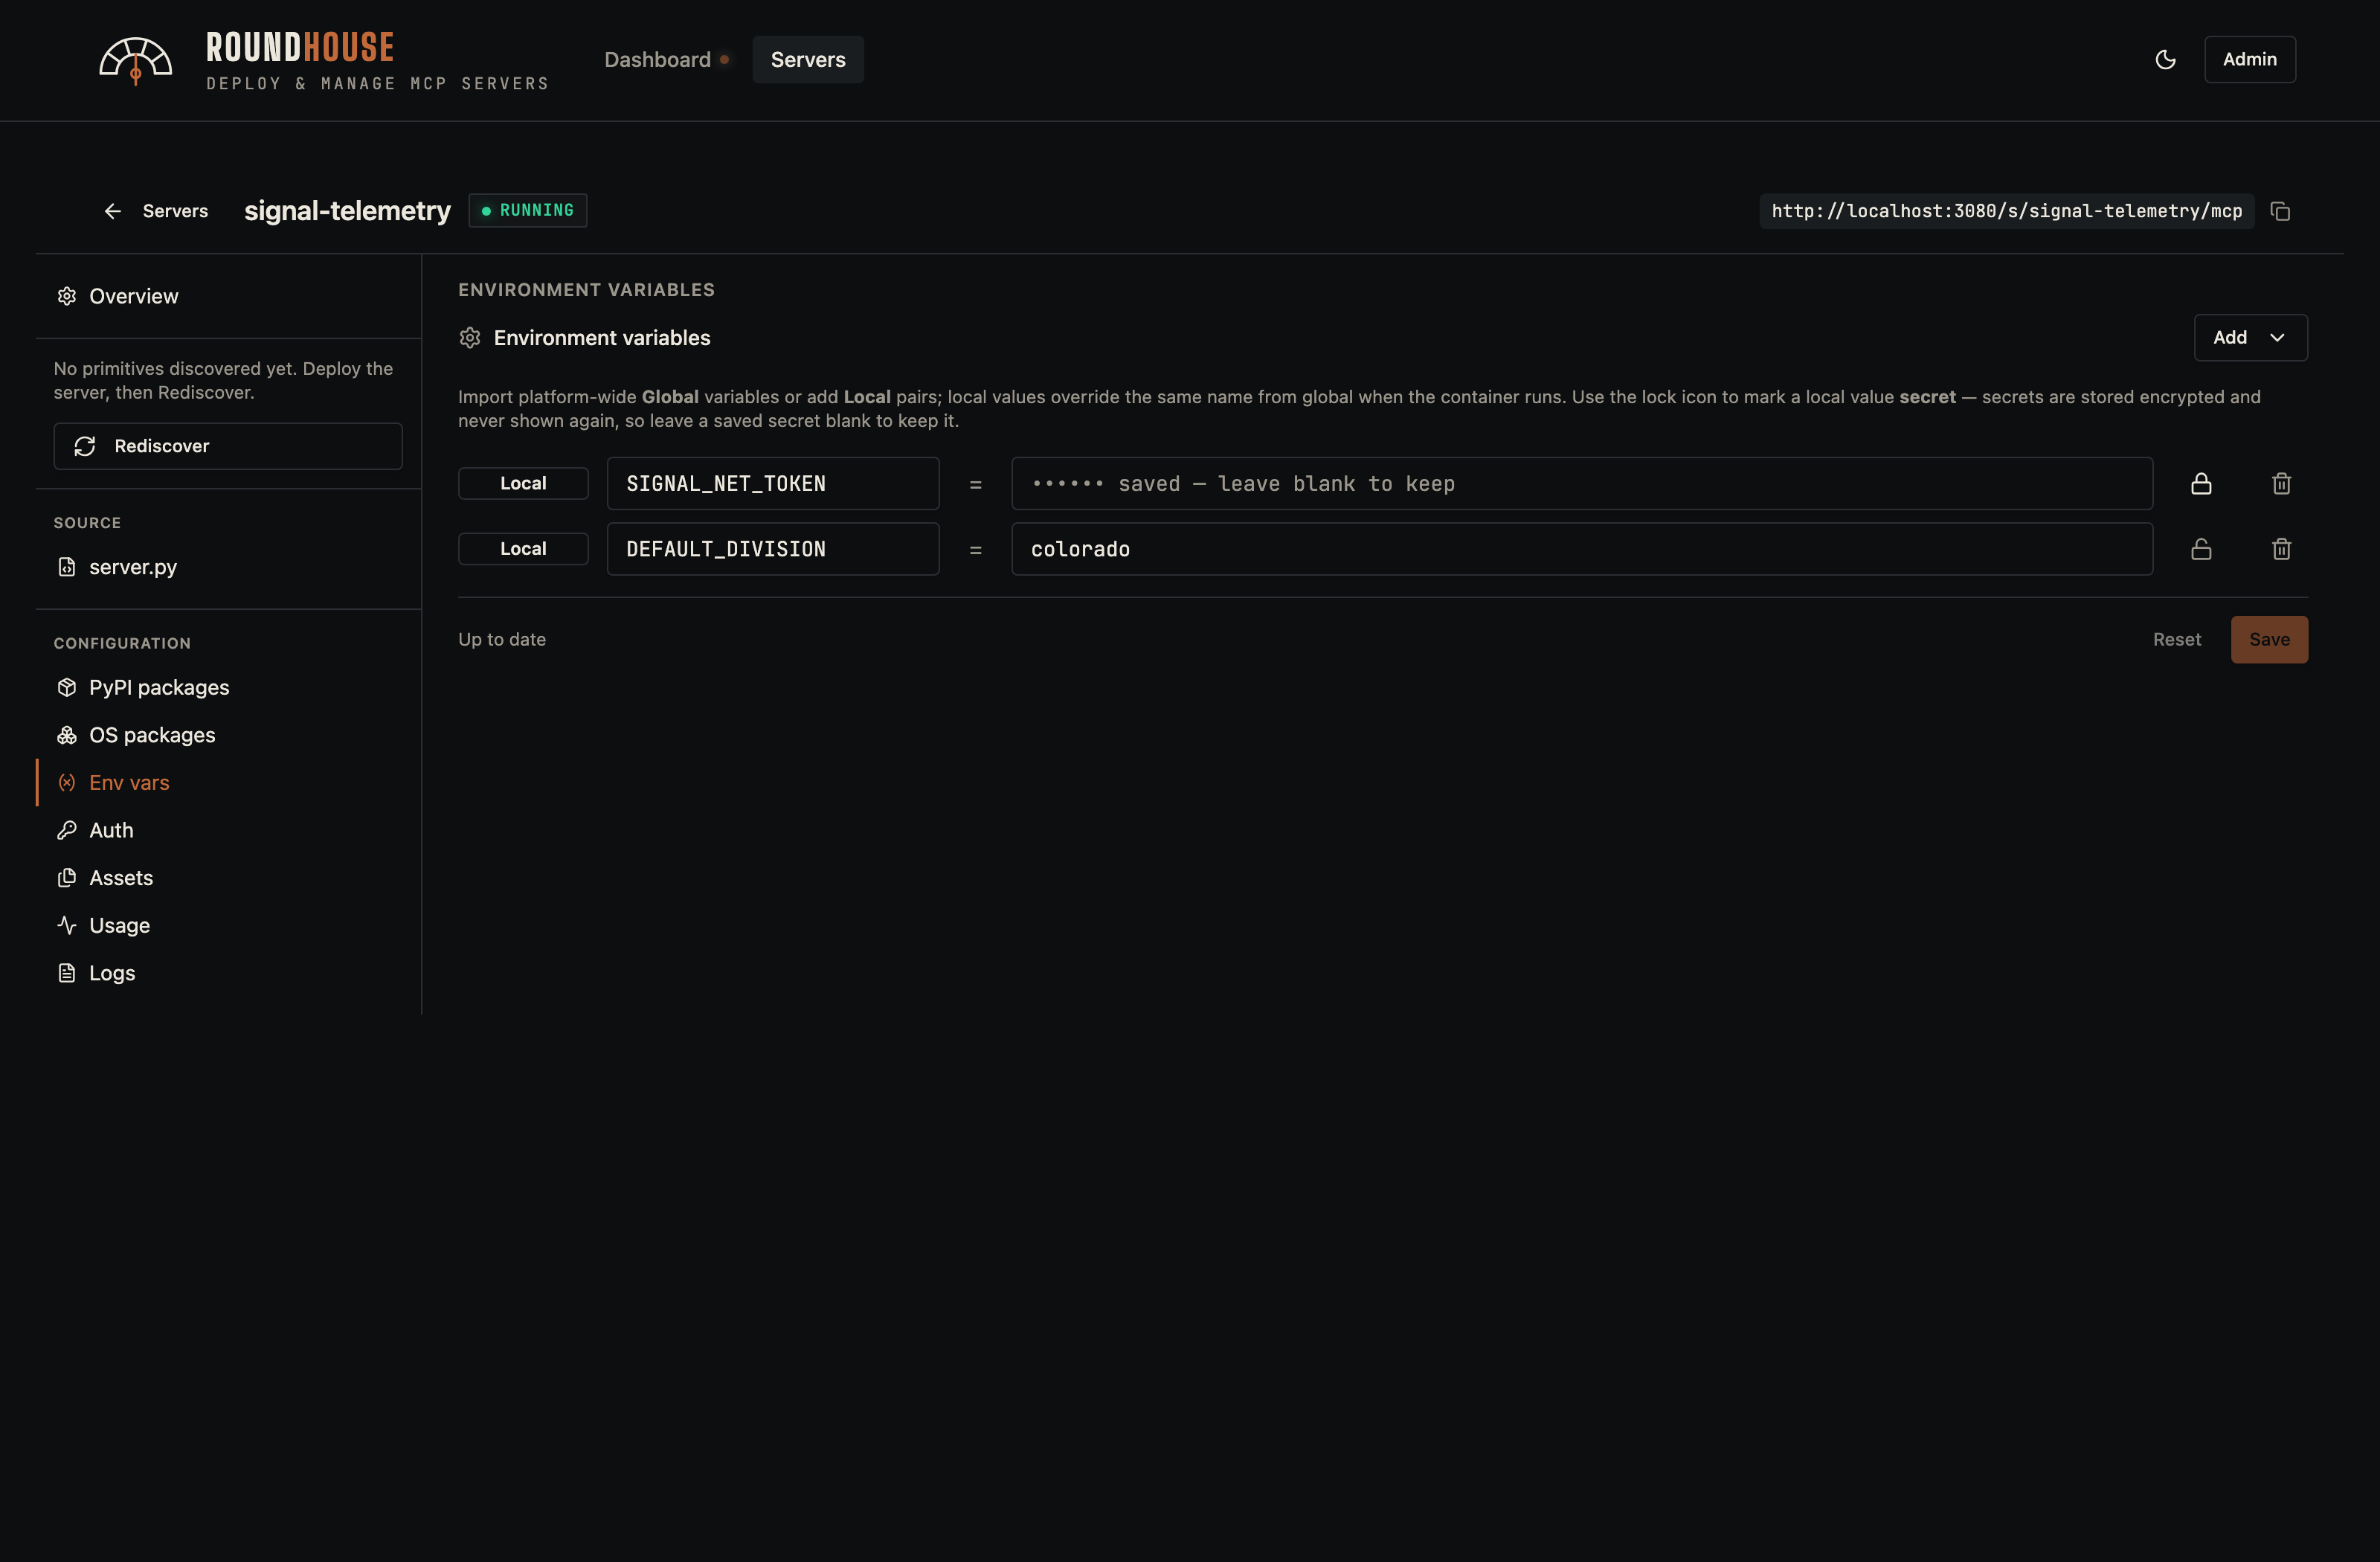Image resolution: width=2380 pixels, height=1562 pixels.
Task: Go to PyPI packages configuration
Action: tap(228, 688)
